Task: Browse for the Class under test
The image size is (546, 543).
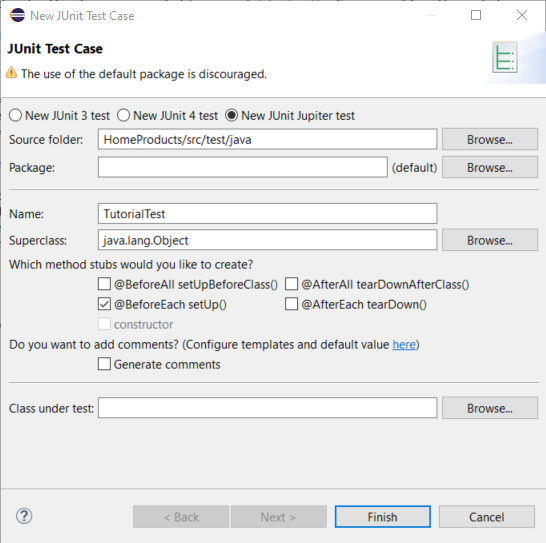Action: point(490,408)
